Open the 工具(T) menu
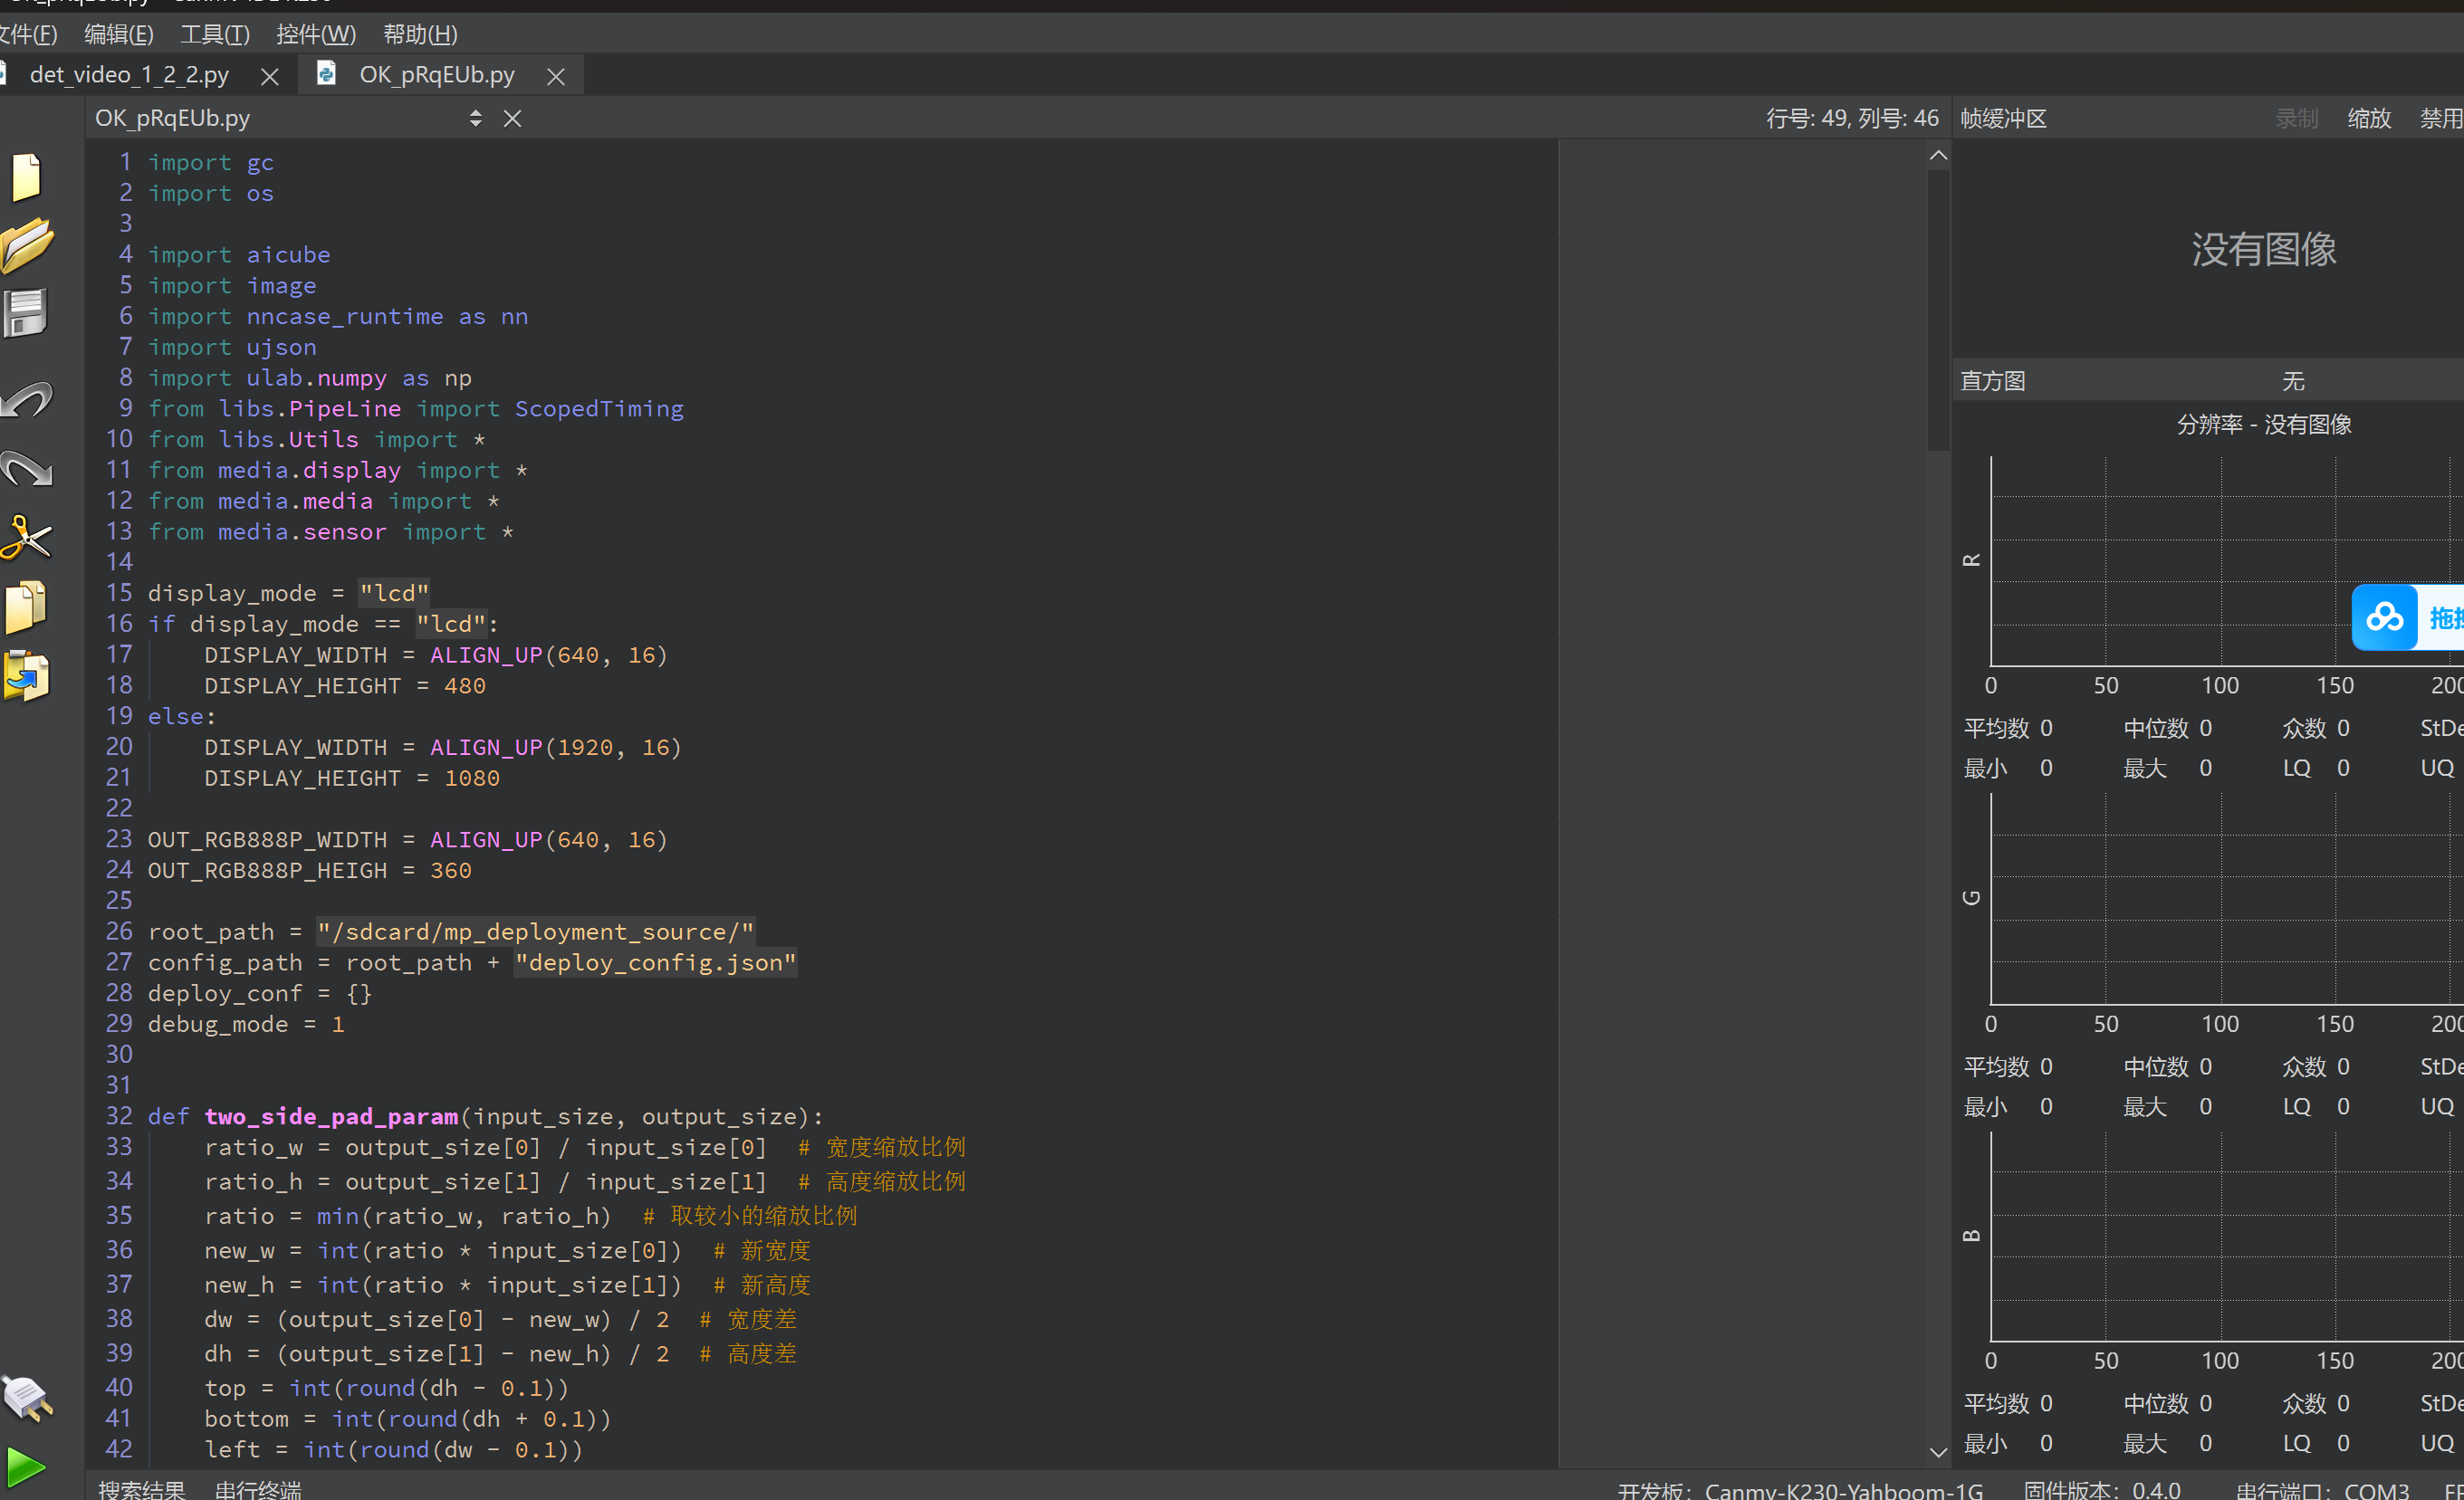Image resolution: width=2464 pixels, height=1500 pixels. click(214, 35)
